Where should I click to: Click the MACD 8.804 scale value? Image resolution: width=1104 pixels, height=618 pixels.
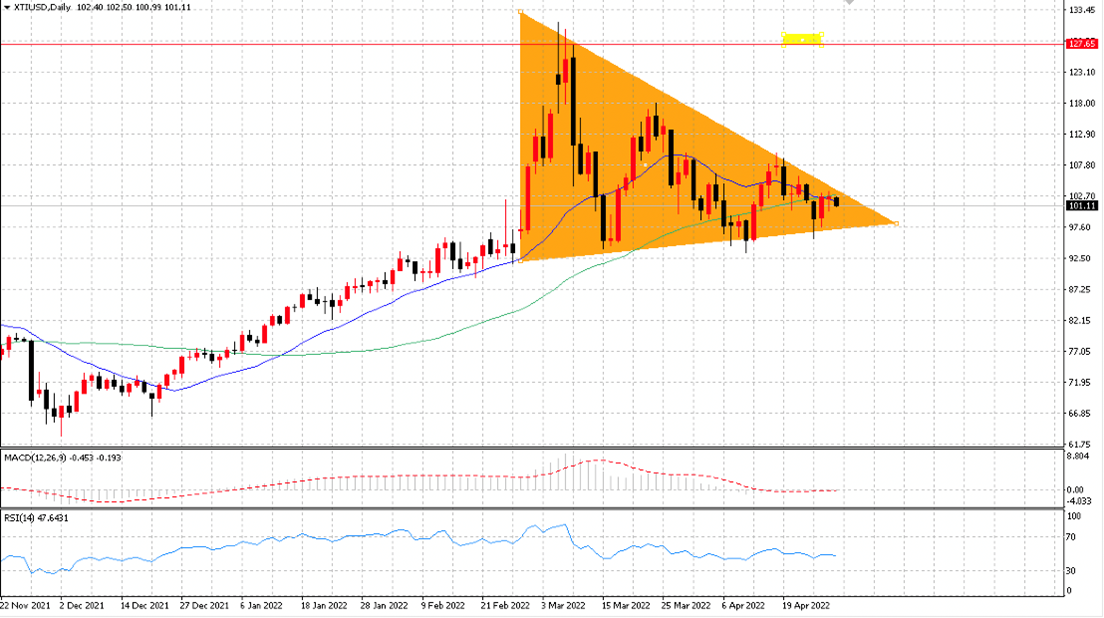tap(1079, 456)
